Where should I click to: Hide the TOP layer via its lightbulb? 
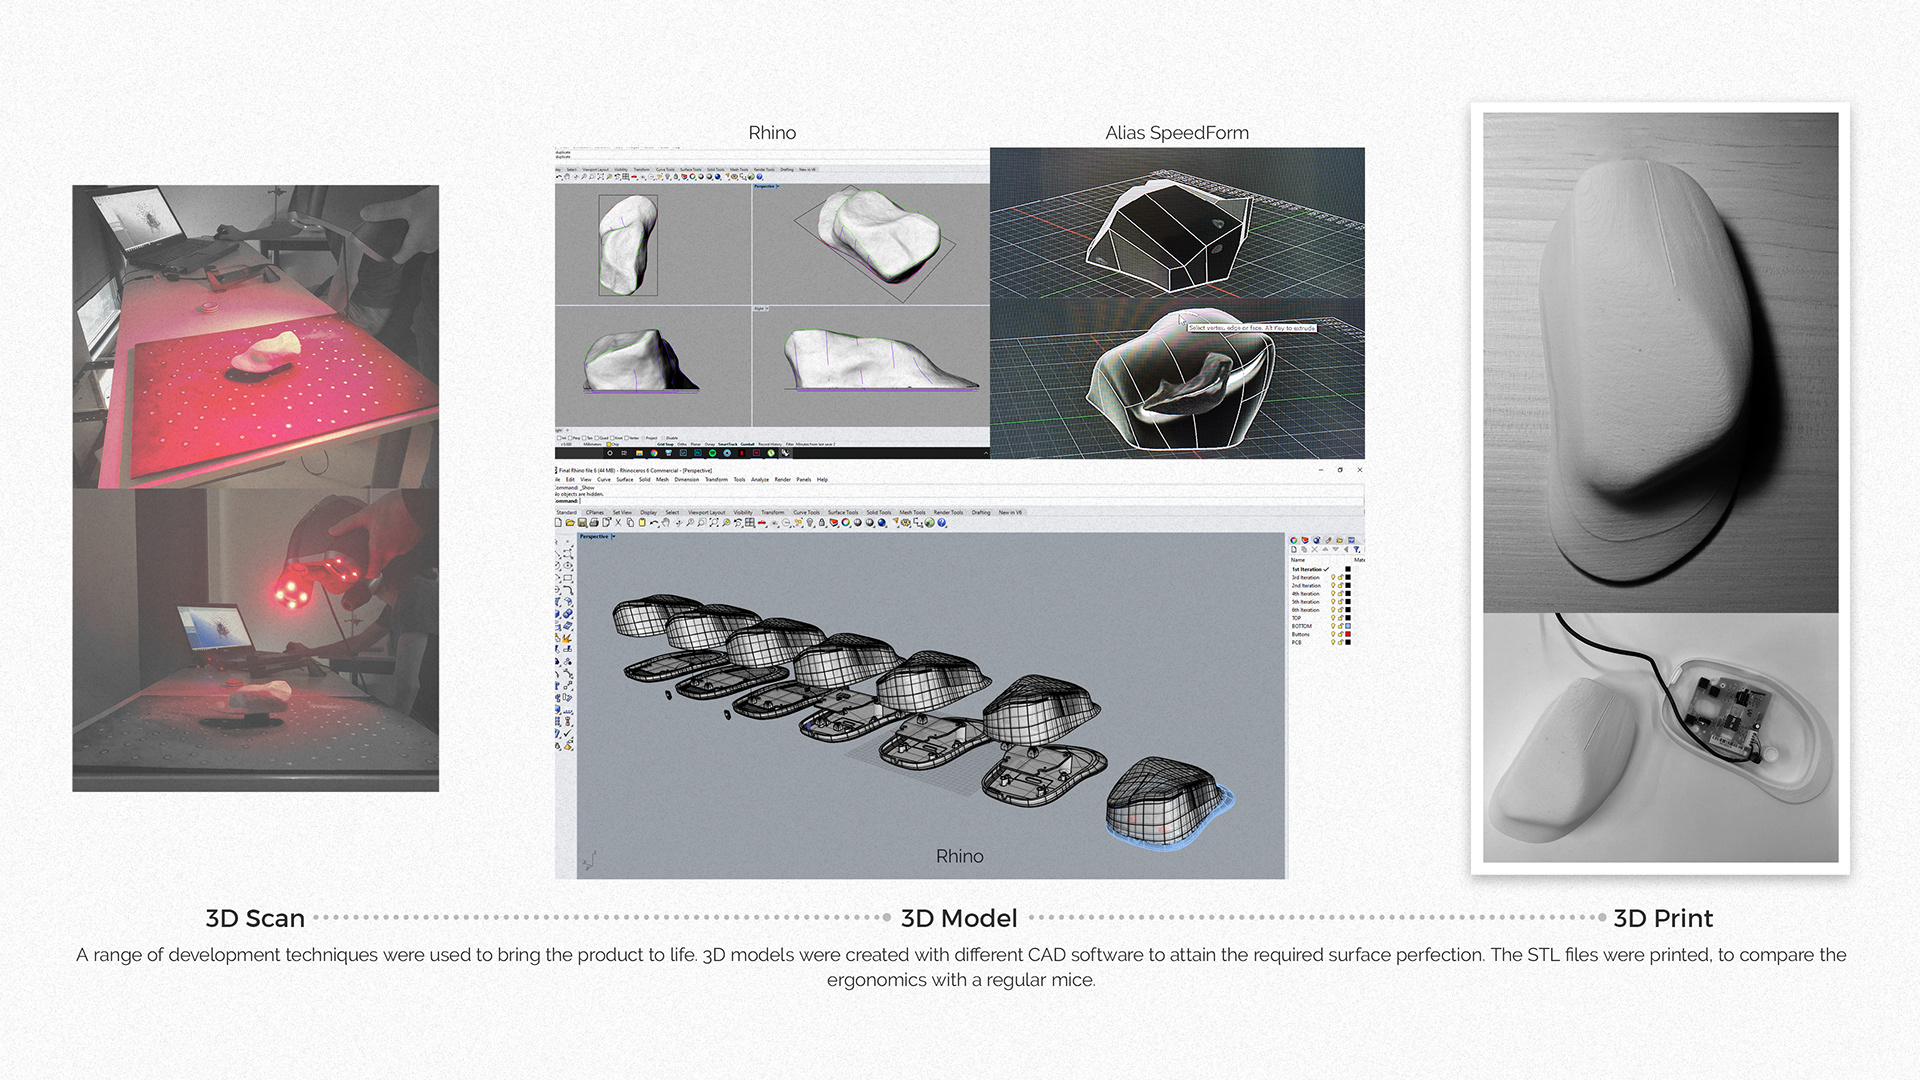1333,617
